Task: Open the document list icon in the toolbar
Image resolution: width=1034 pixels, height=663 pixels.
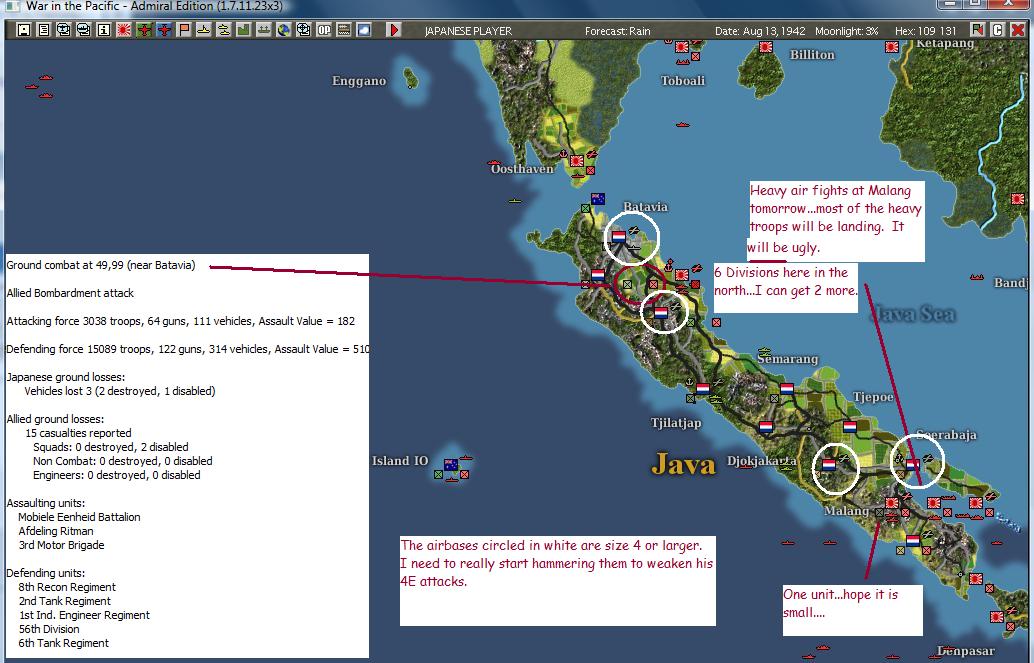Action: tap(44, 30)
